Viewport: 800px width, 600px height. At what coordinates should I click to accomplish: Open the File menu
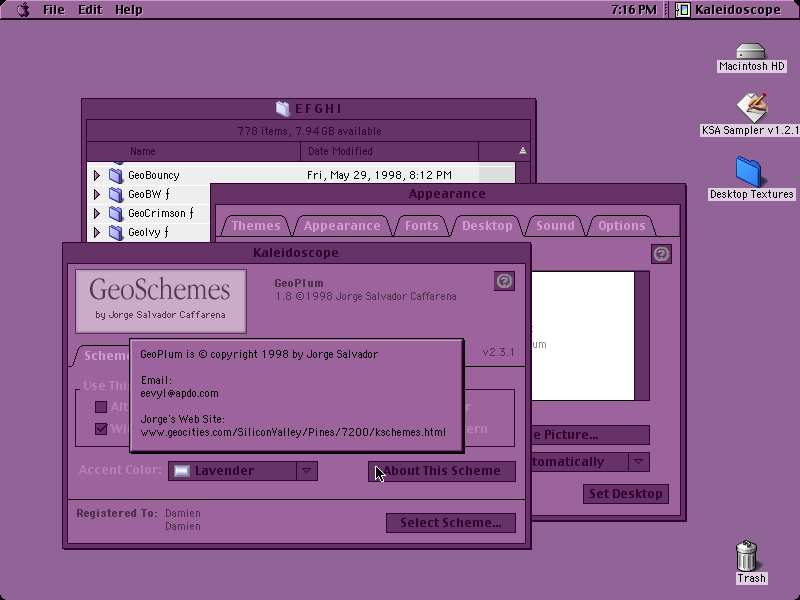point(54,10)
